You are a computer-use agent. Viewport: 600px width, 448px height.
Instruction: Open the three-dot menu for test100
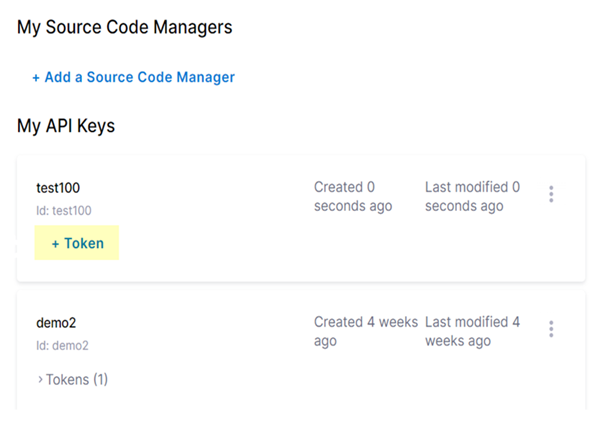tap(551, 194)
